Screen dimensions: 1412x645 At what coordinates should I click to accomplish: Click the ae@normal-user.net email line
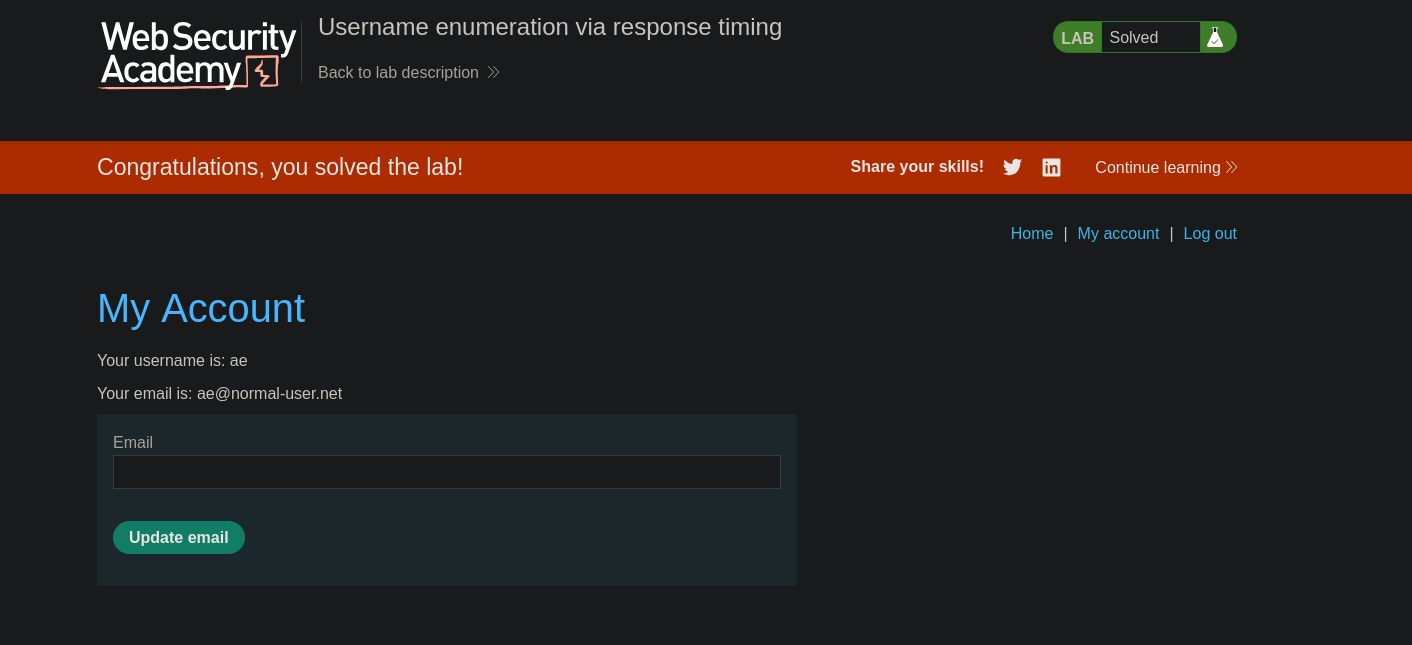pyautogui.click(x=219, y=394)
